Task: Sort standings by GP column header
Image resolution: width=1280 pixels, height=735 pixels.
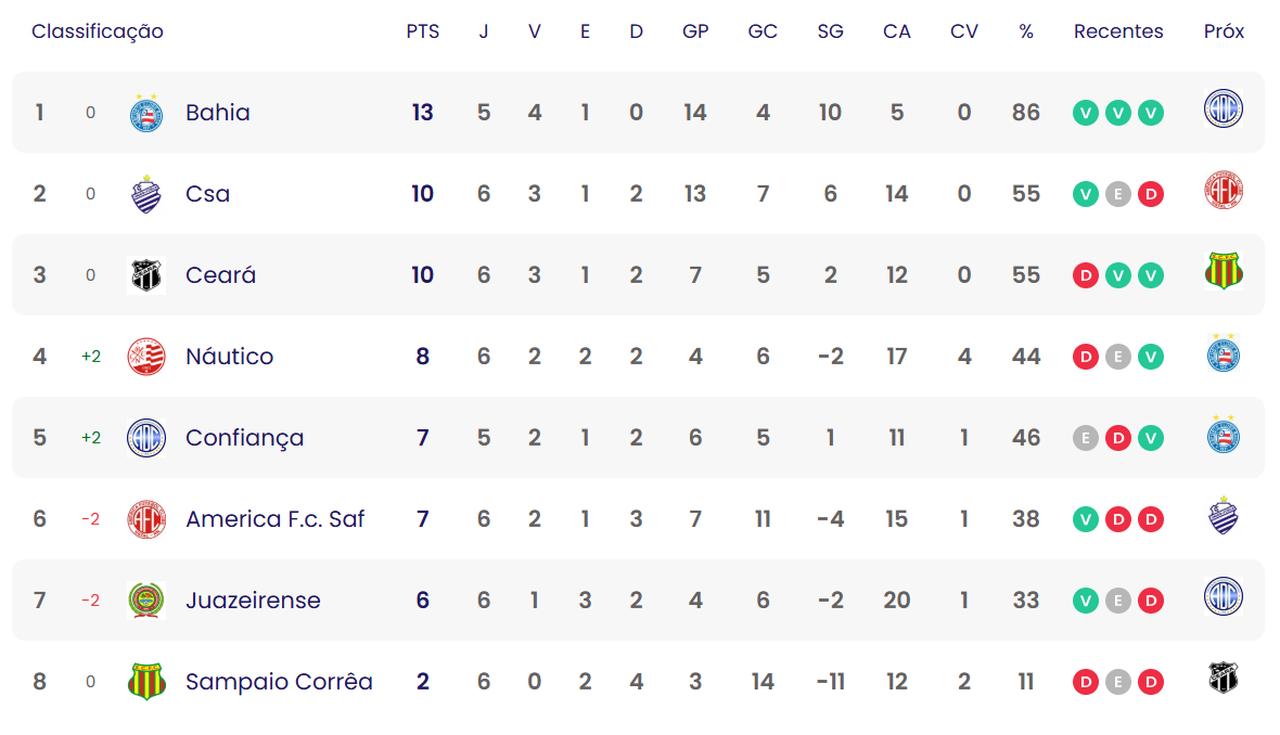Action: point(695,32)
